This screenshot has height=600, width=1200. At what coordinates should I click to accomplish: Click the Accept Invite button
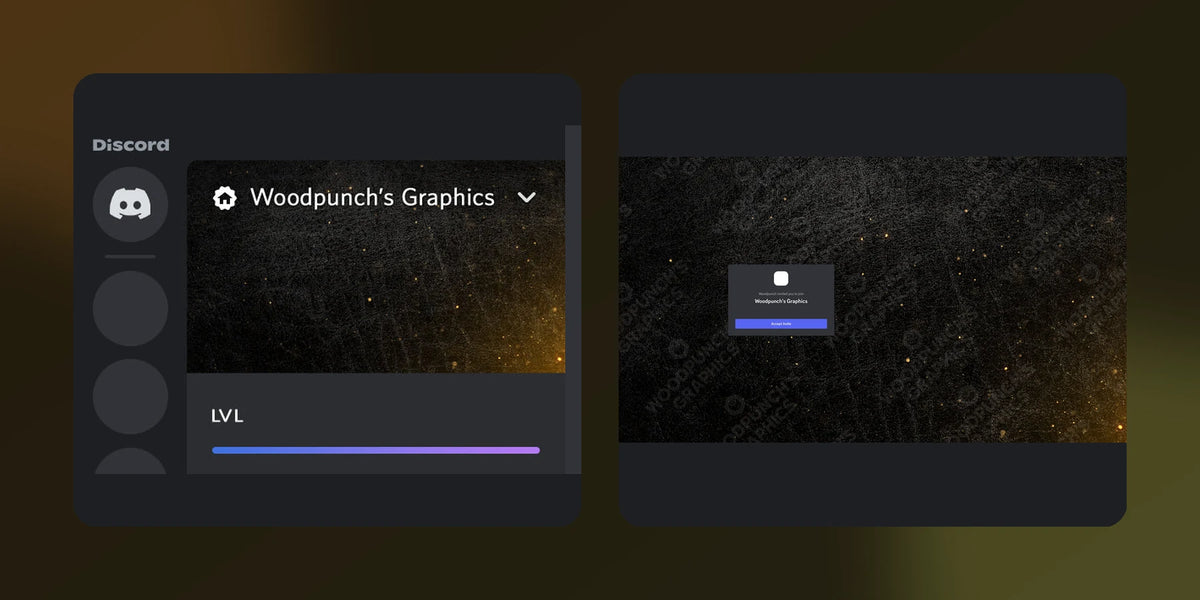click(x=781, y=324)
